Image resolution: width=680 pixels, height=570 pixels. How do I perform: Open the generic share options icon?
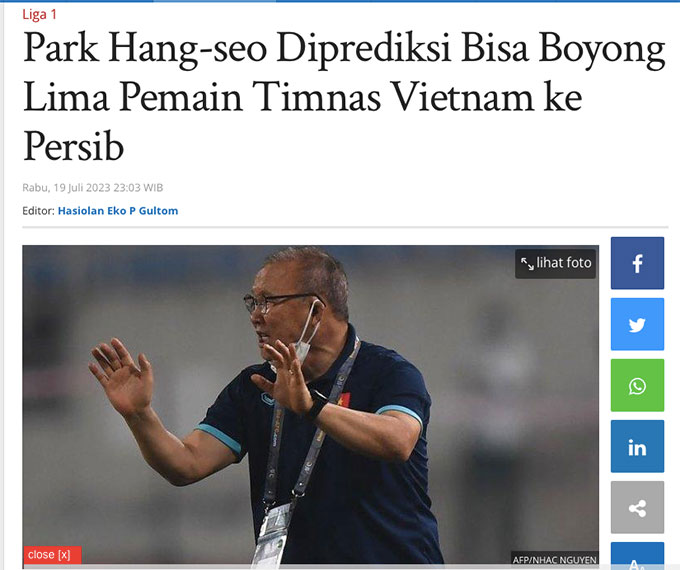coord(637,508)
